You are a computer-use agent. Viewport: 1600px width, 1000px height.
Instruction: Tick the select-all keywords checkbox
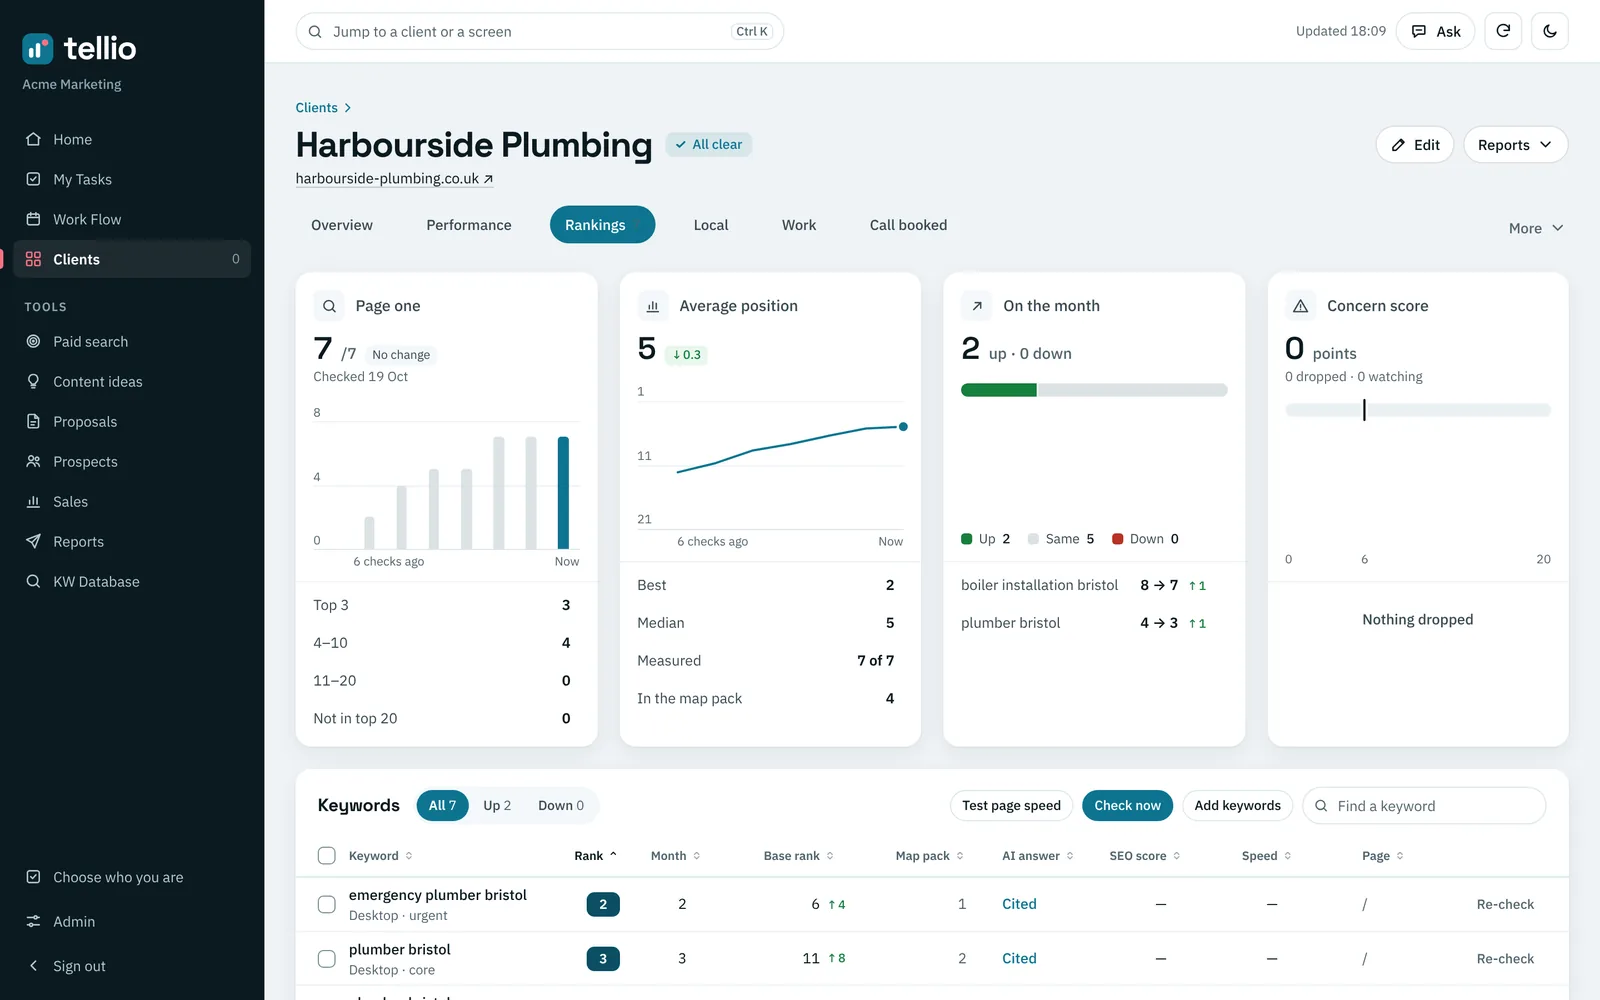tap(327, 855)
